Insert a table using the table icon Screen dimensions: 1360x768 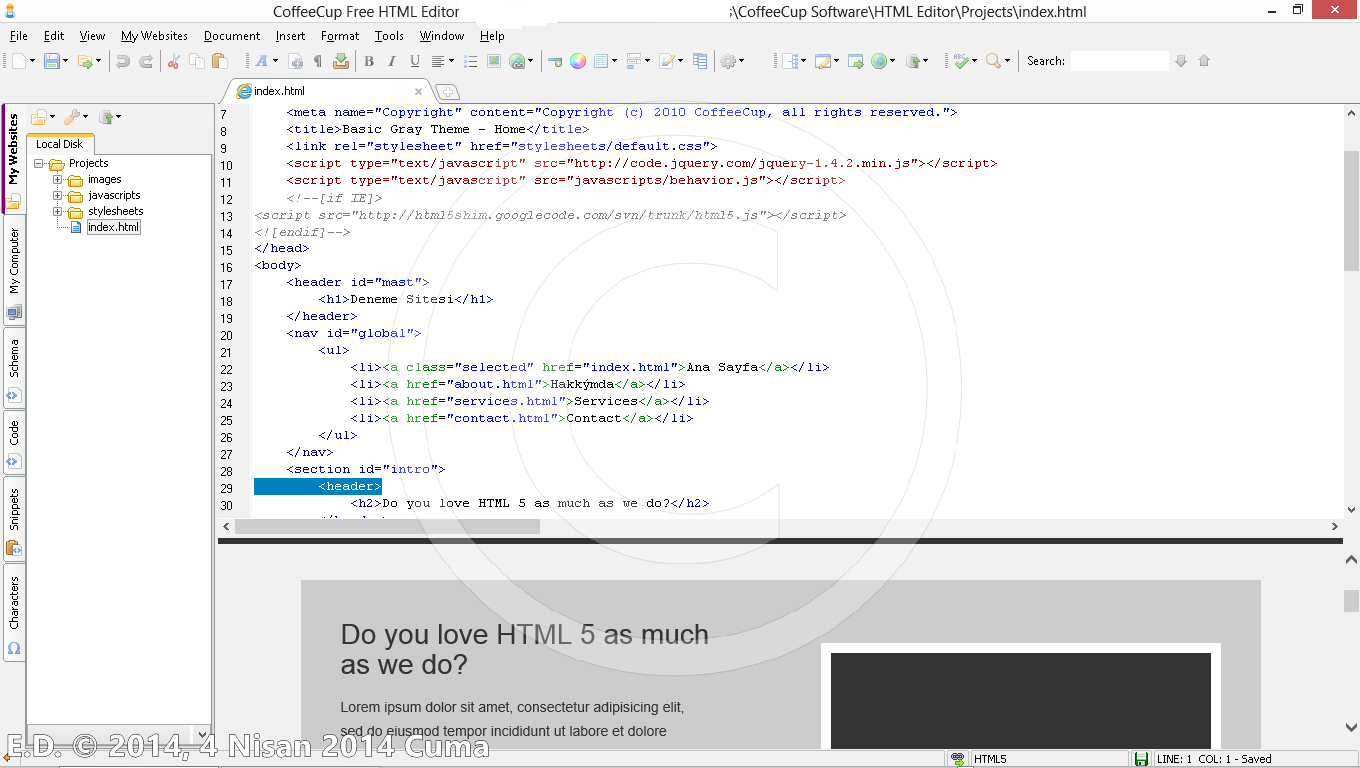click(x=600, y=61)
